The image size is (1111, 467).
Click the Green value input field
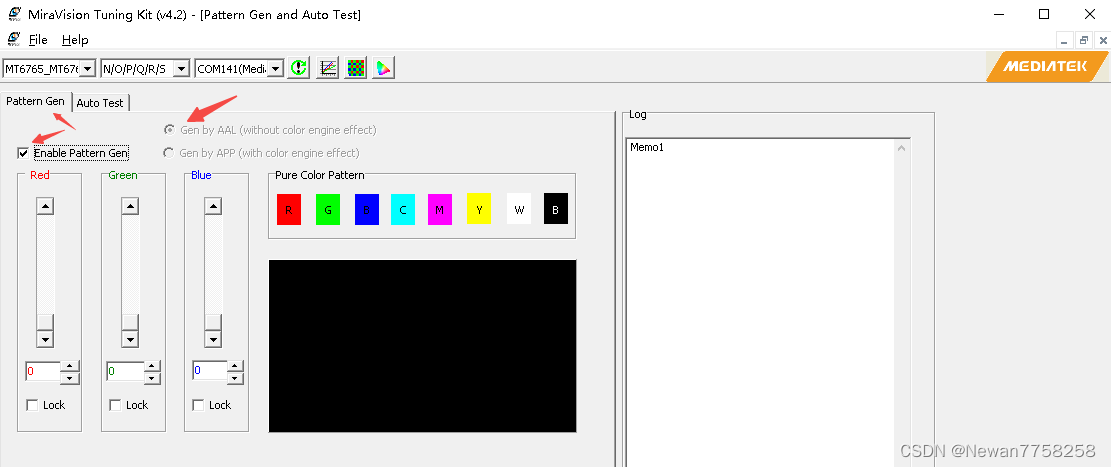[x=125, y=371]
